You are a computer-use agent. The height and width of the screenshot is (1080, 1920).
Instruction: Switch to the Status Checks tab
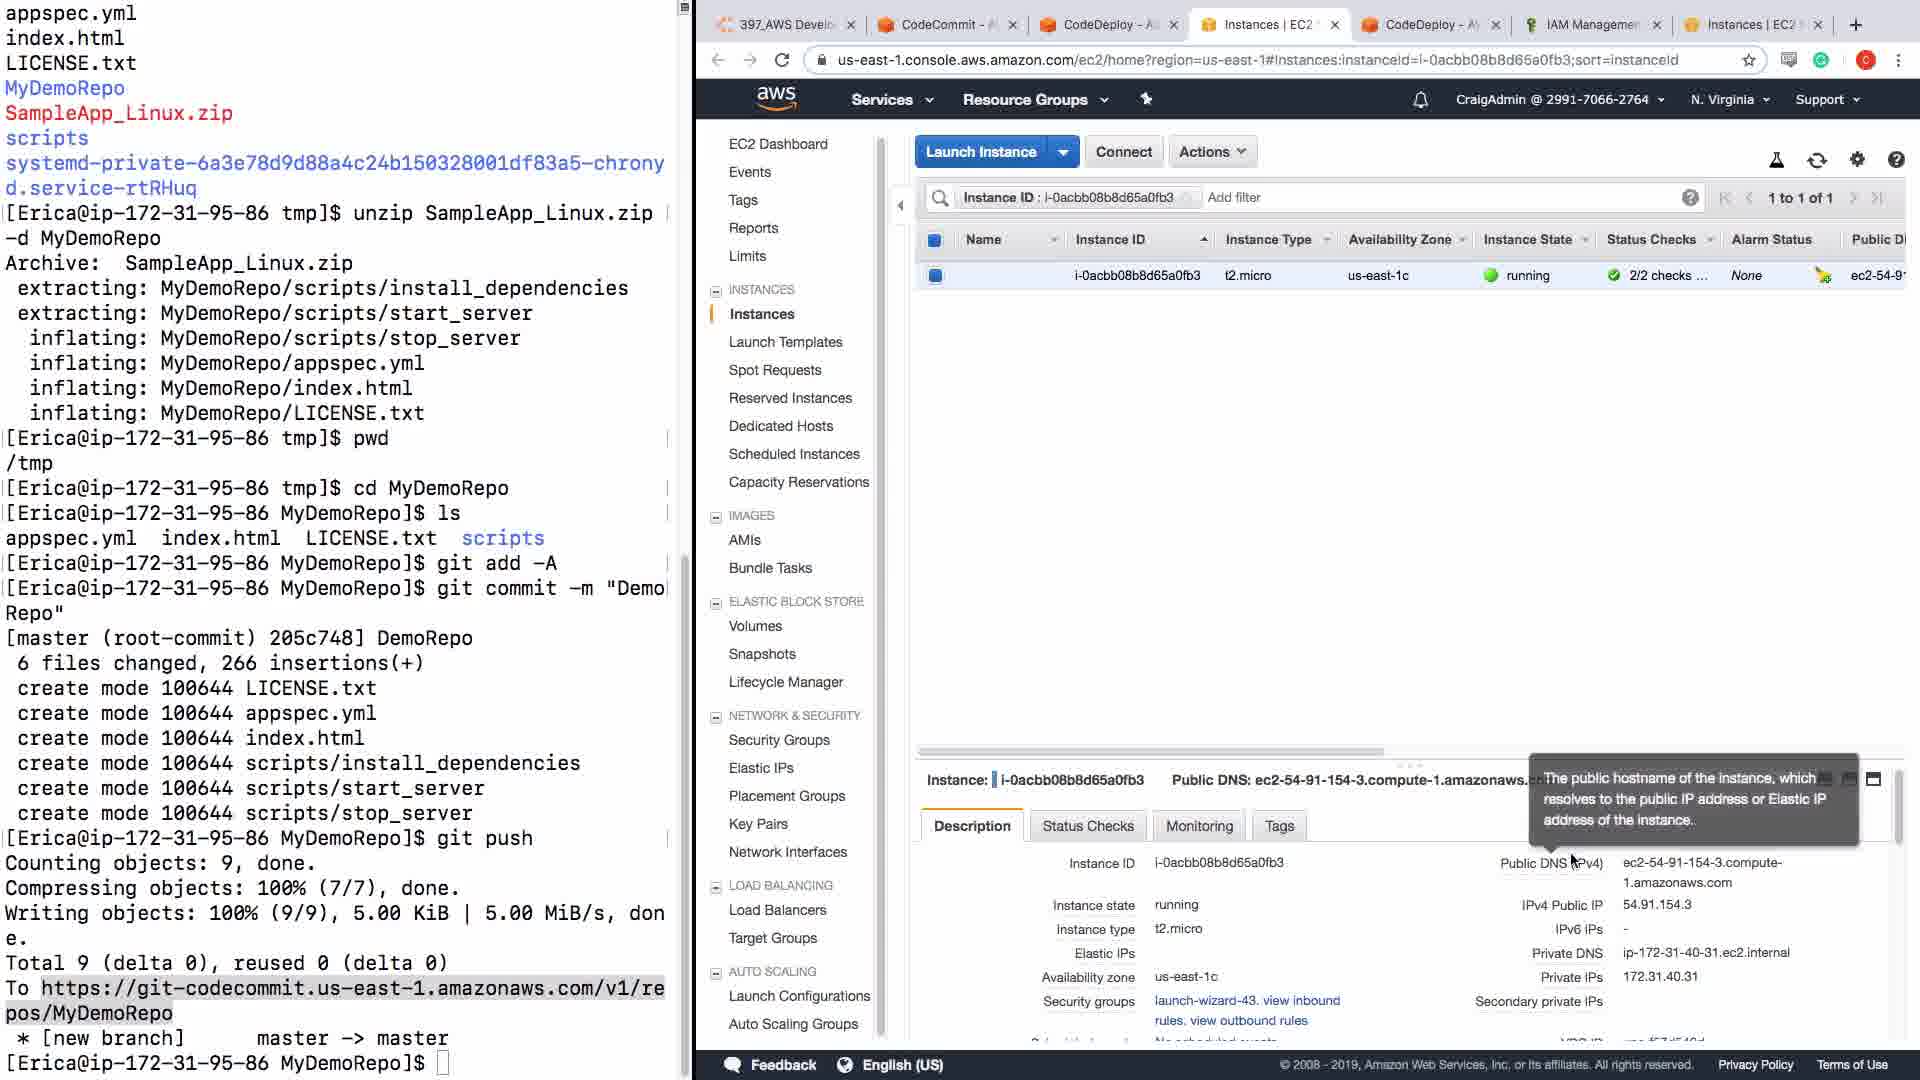pos(1088,826)
